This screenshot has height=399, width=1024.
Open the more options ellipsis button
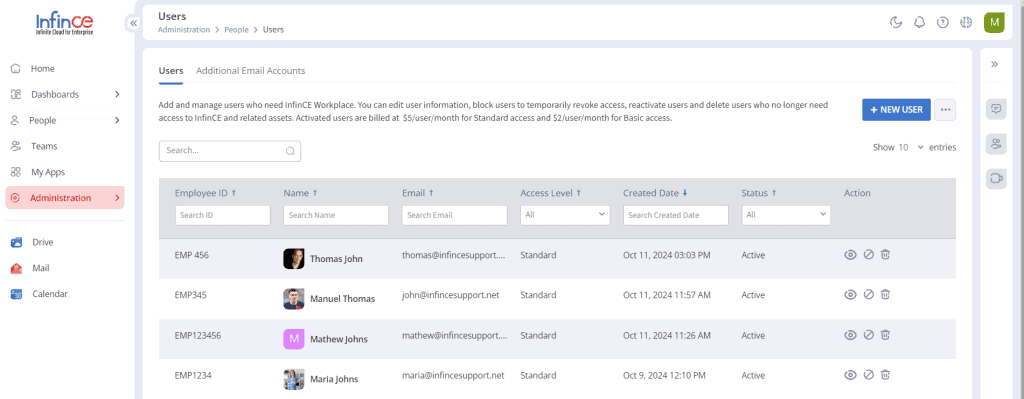coord(945,110)
